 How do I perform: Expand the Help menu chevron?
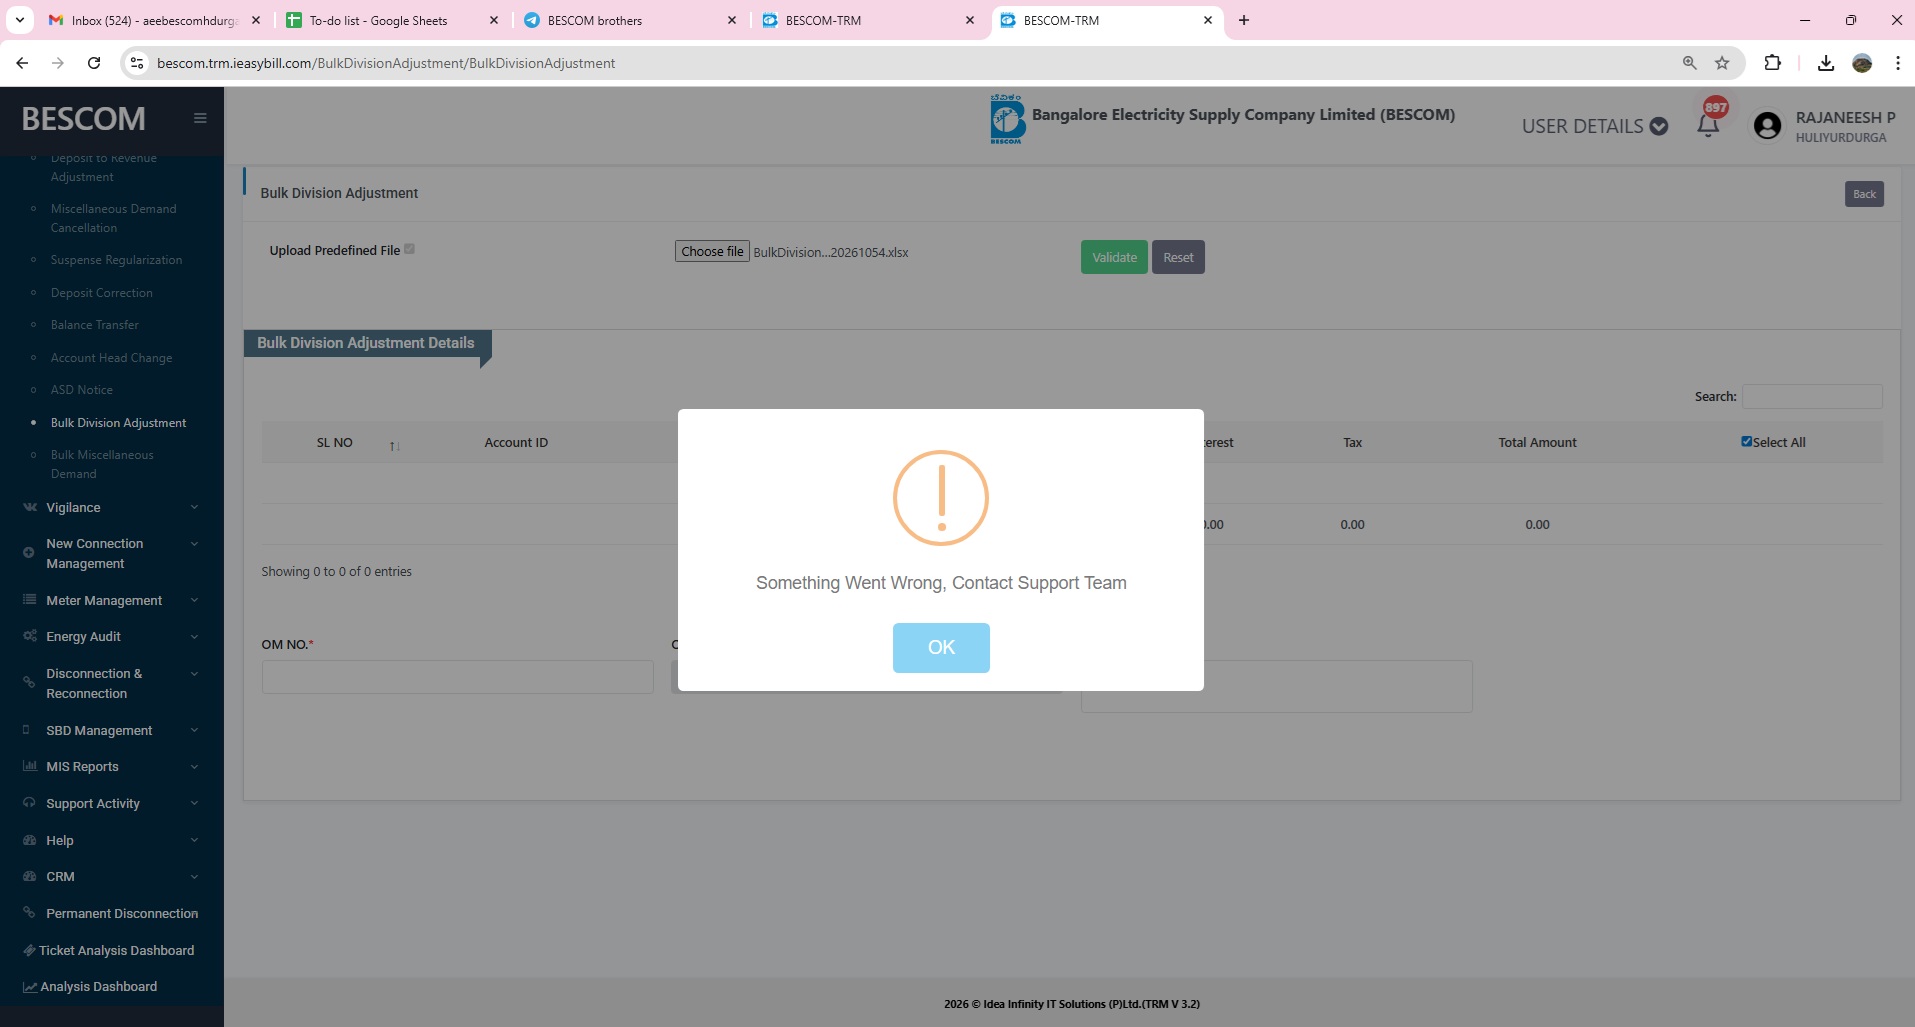pyautogui.click(x=194, y=840)
